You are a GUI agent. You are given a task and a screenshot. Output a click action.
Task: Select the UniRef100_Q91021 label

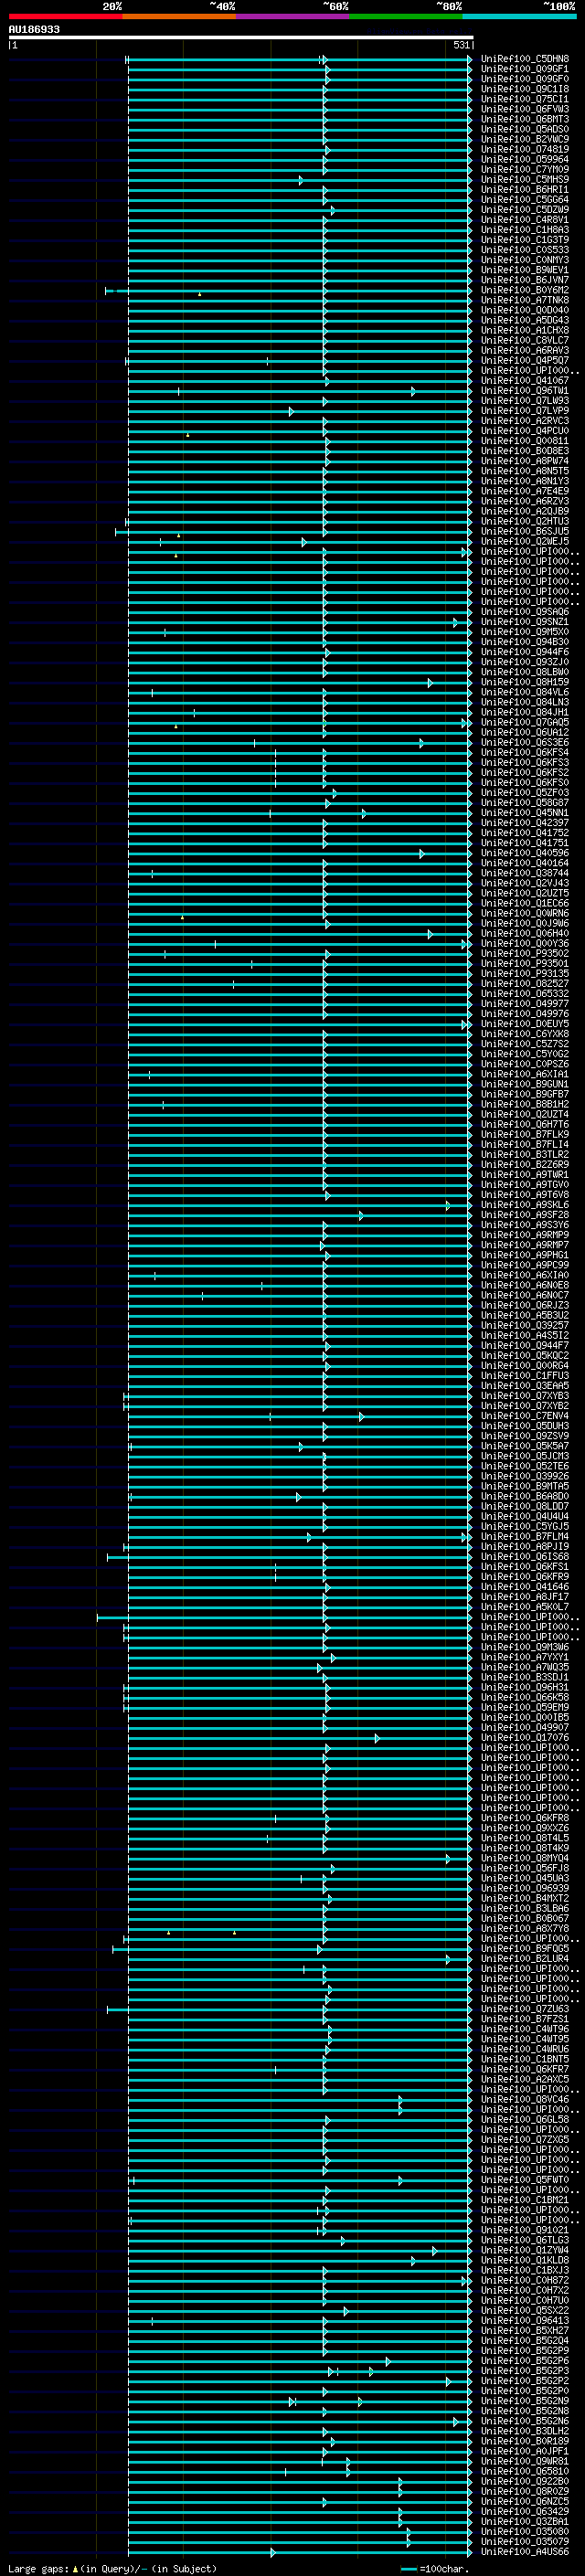[525, 2230]
